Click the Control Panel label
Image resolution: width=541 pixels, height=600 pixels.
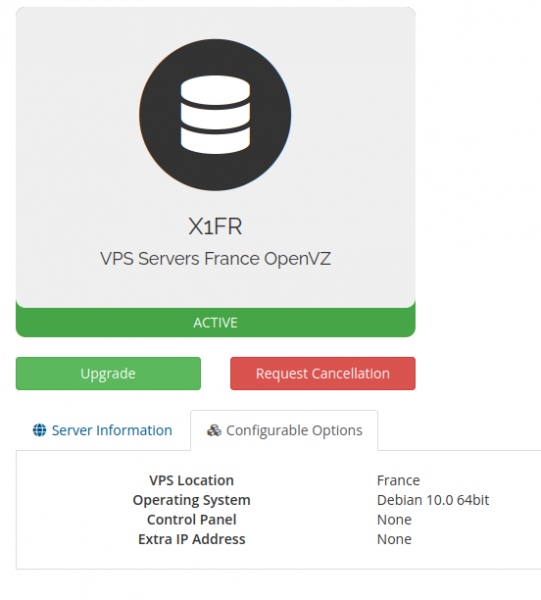[x=191, y=520]
